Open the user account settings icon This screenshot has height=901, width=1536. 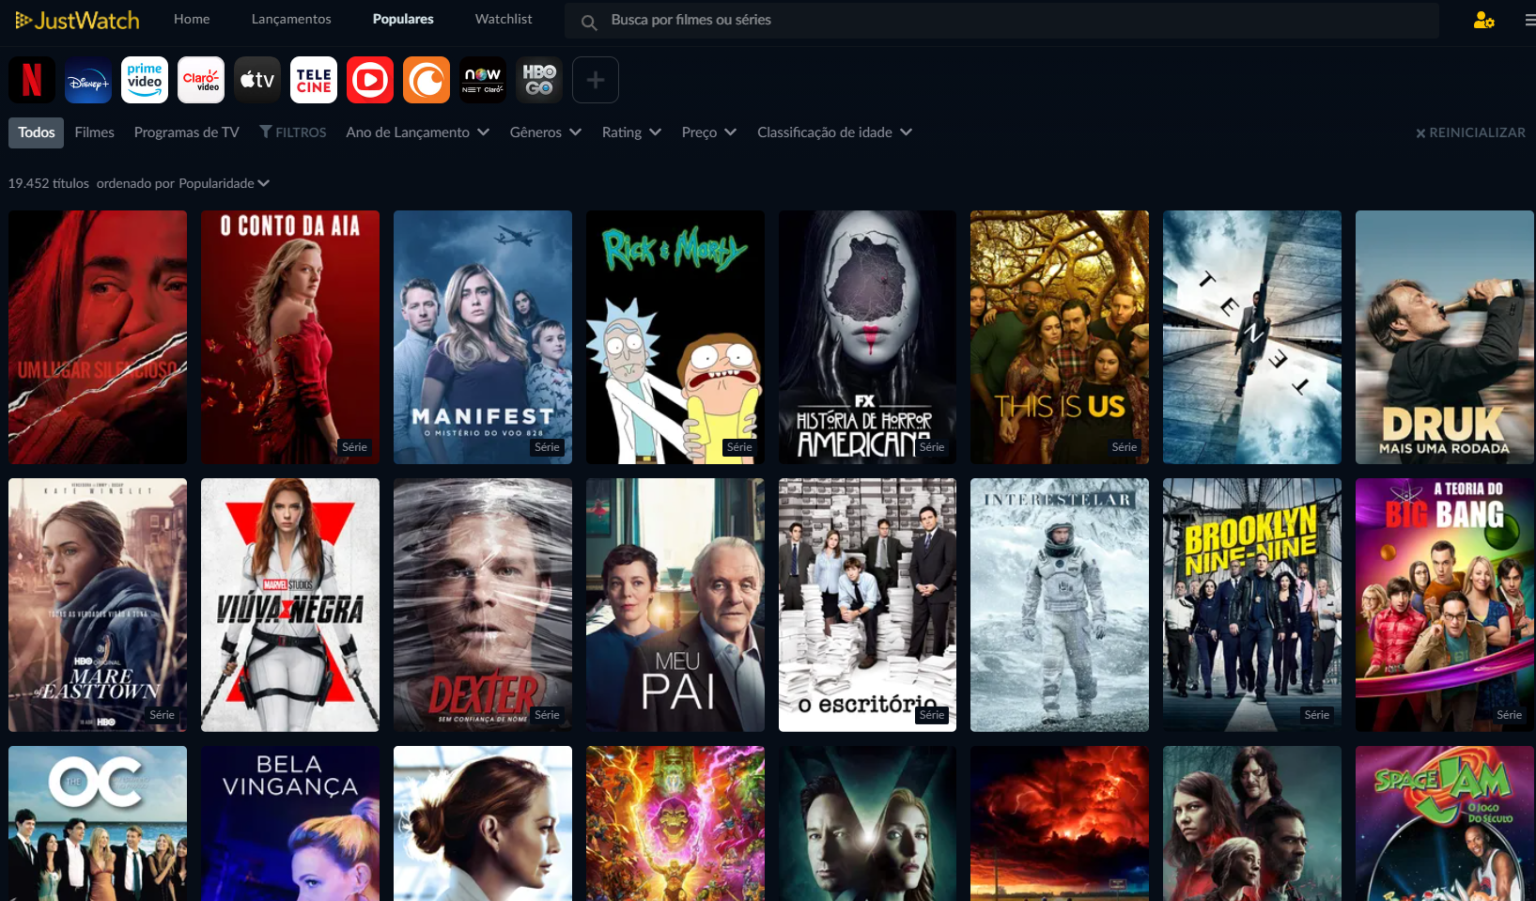tap(1483, 20)
